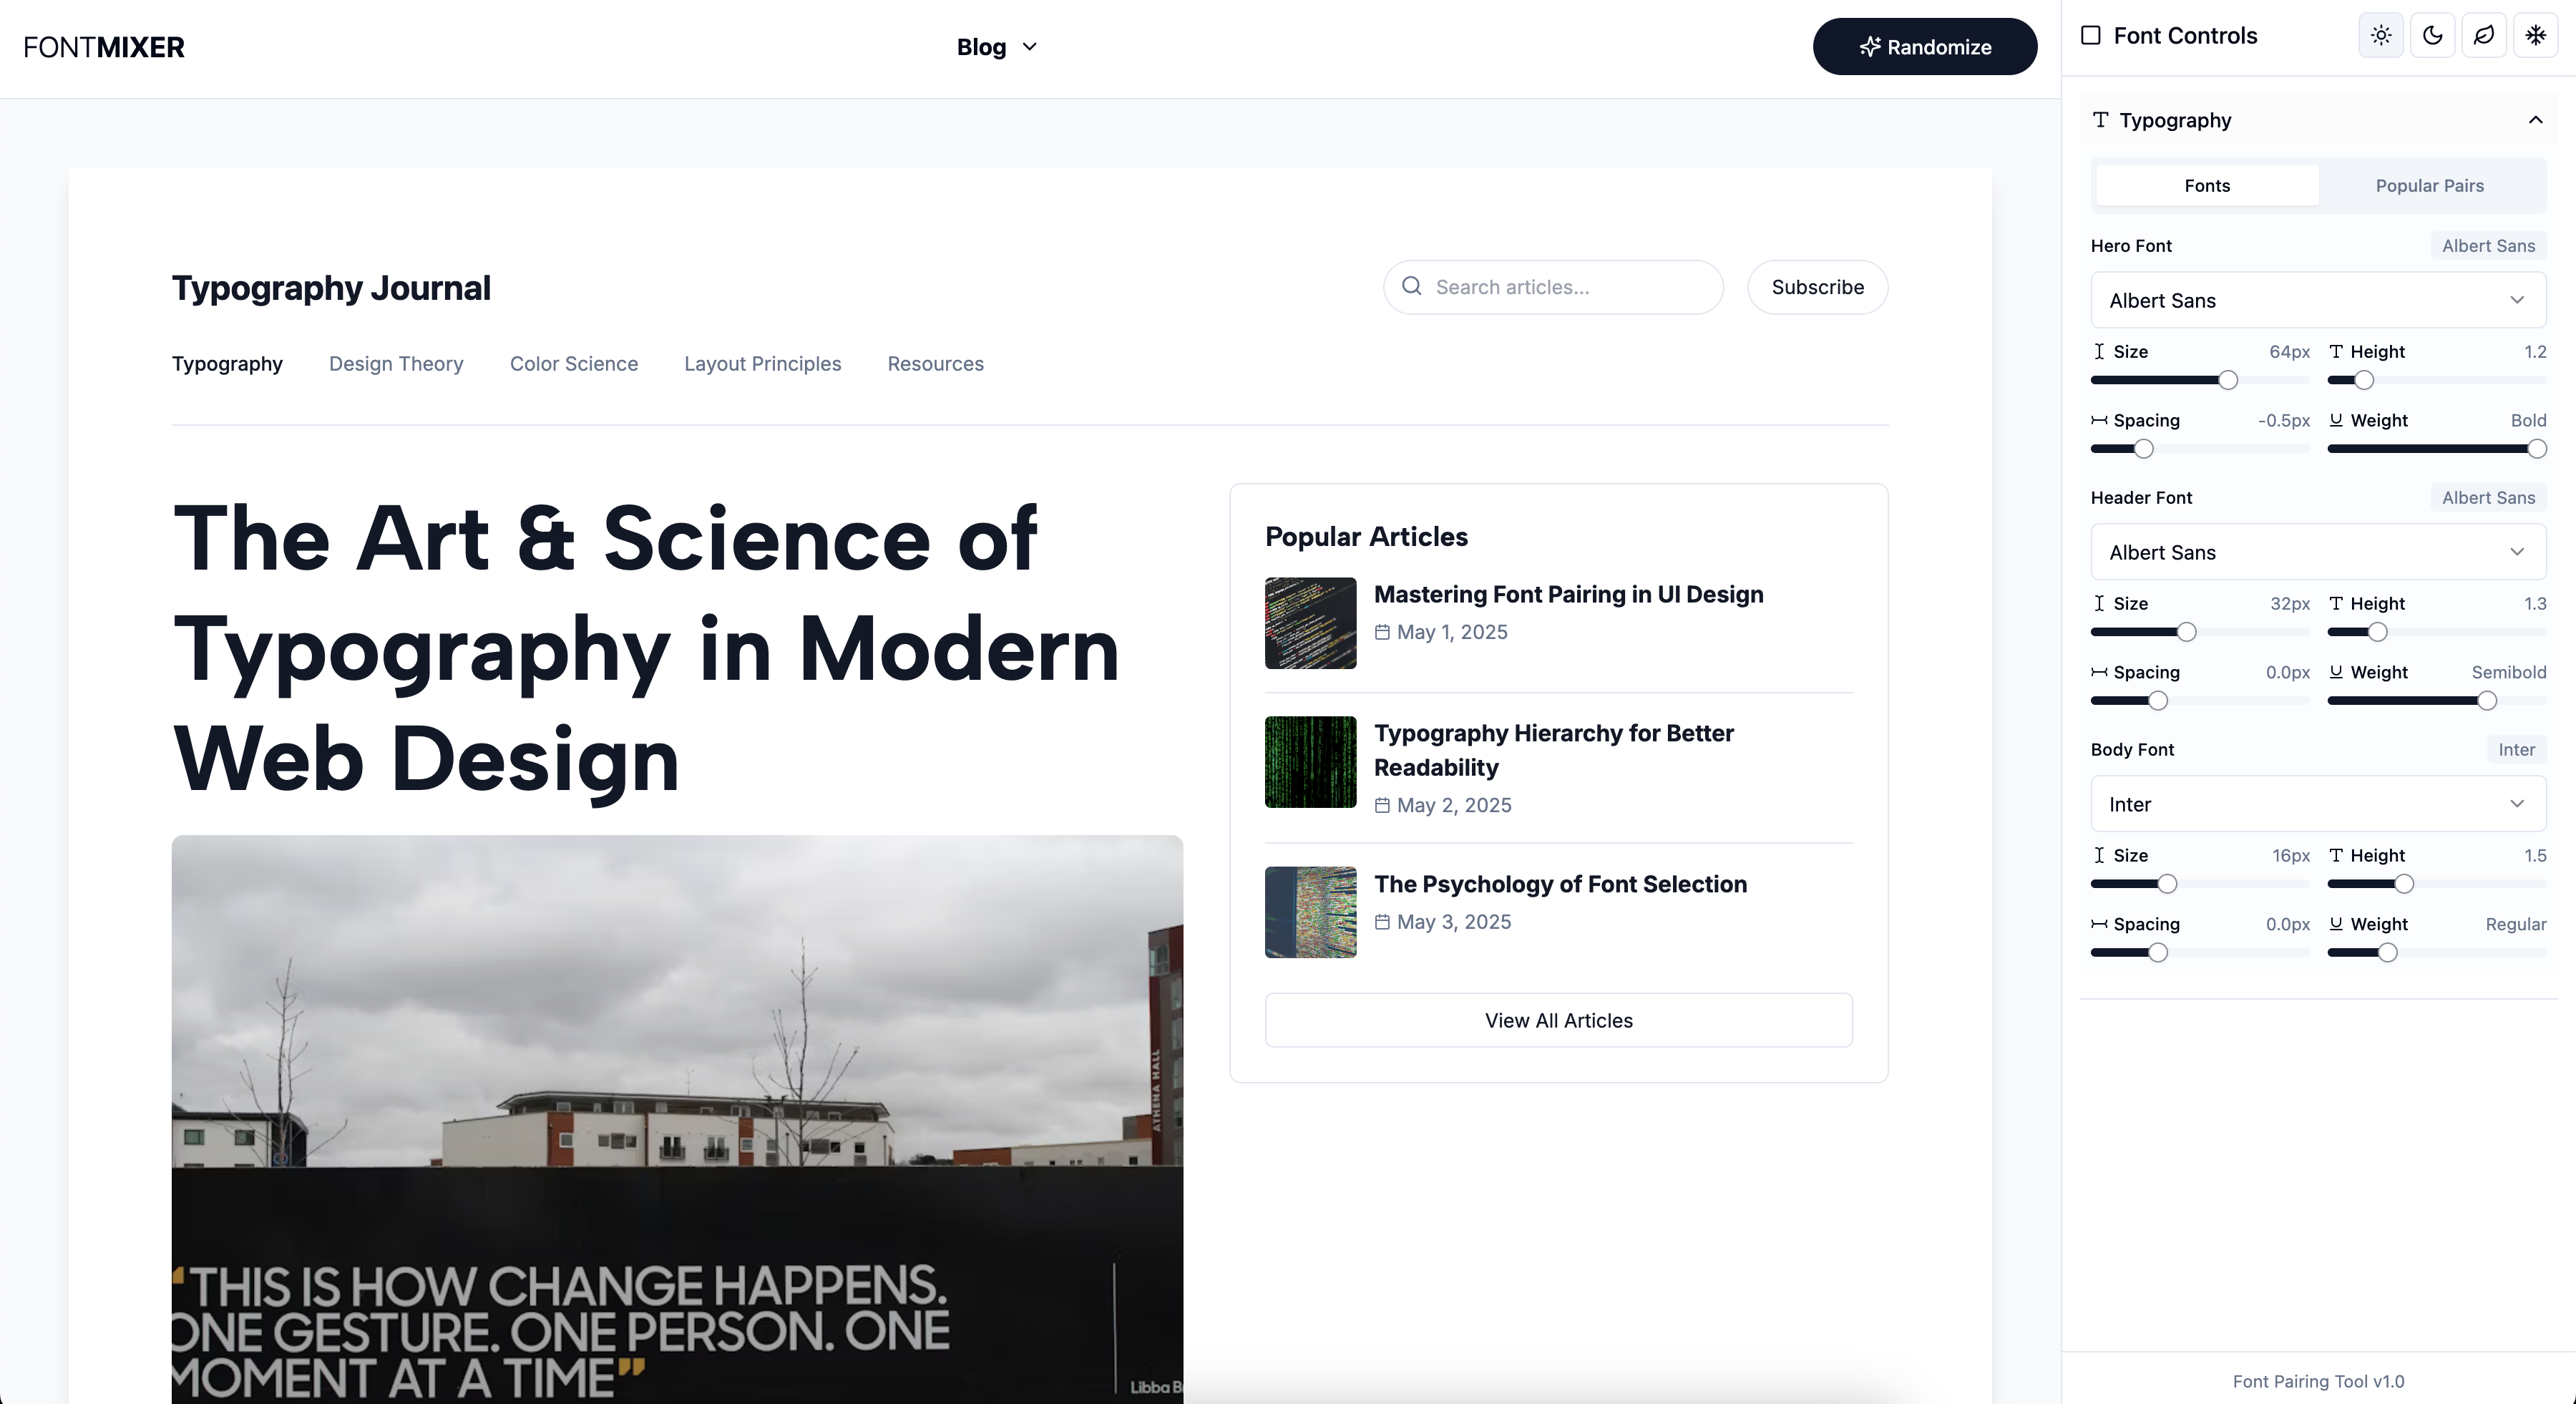The height and width of the screenshot is (1404, 2576).
Task: Select the leaf theme icon
Action: [x=2484, y=36]
